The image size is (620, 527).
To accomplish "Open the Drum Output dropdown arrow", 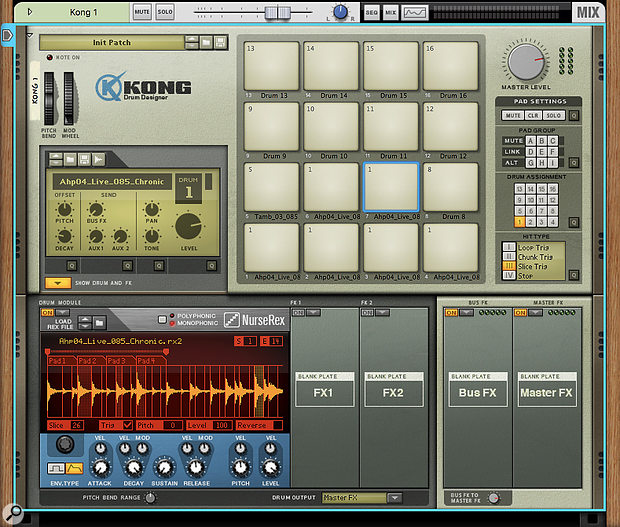I will [395, 498].
